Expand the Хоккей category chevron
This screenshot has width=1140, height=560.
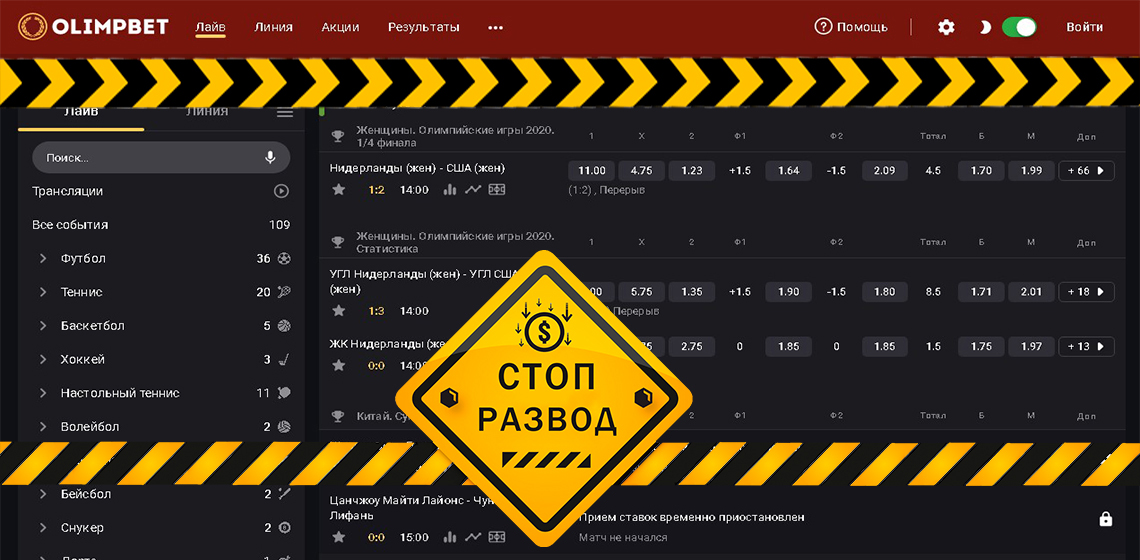(x=44, y=359)
